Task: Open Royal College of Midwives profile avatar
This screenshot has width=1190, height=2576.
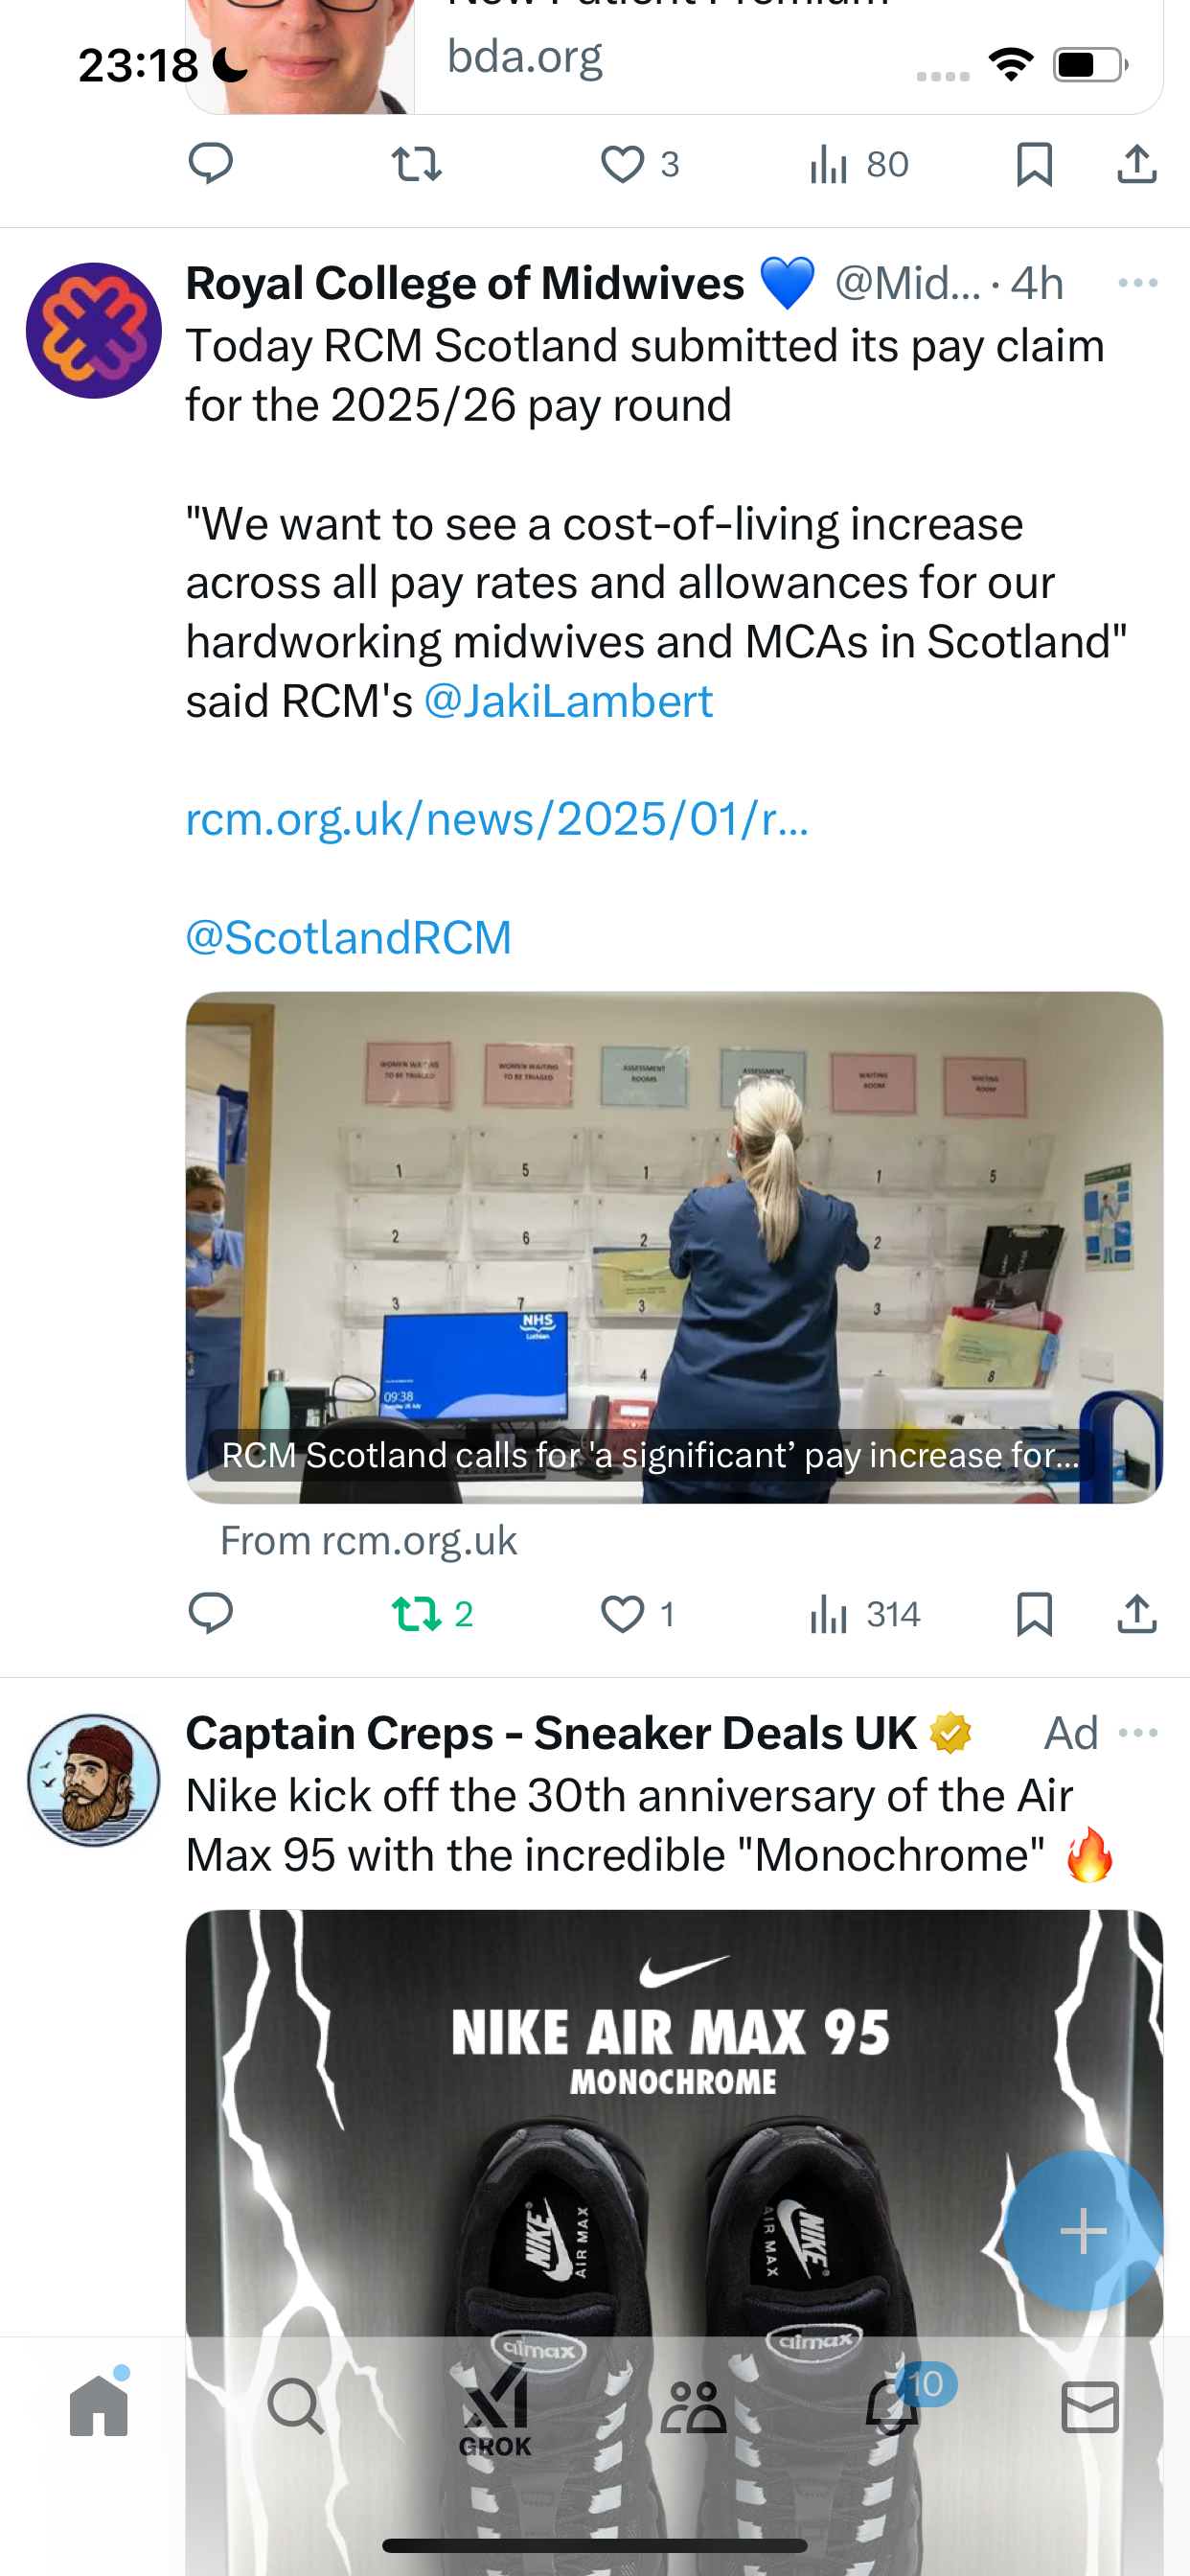Action: [x=94, y=331]
